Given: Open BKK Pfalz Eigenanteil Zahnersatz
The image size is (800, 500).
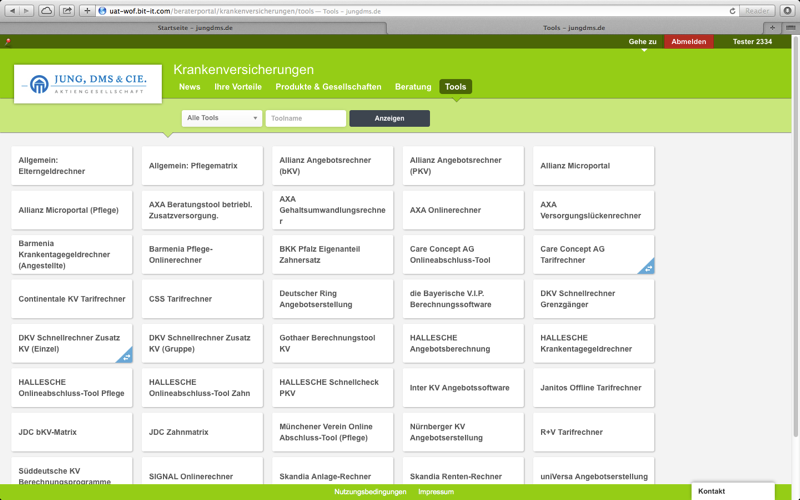Looking at the screenshot, I should point(333,255).
